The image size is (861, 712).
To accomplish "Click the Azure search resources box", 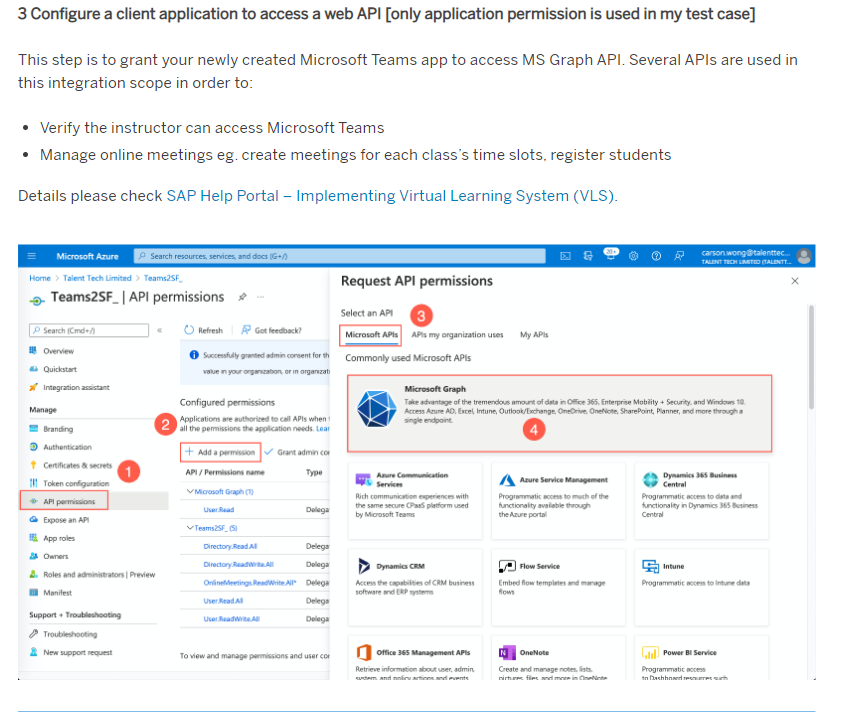I will 339,256.
